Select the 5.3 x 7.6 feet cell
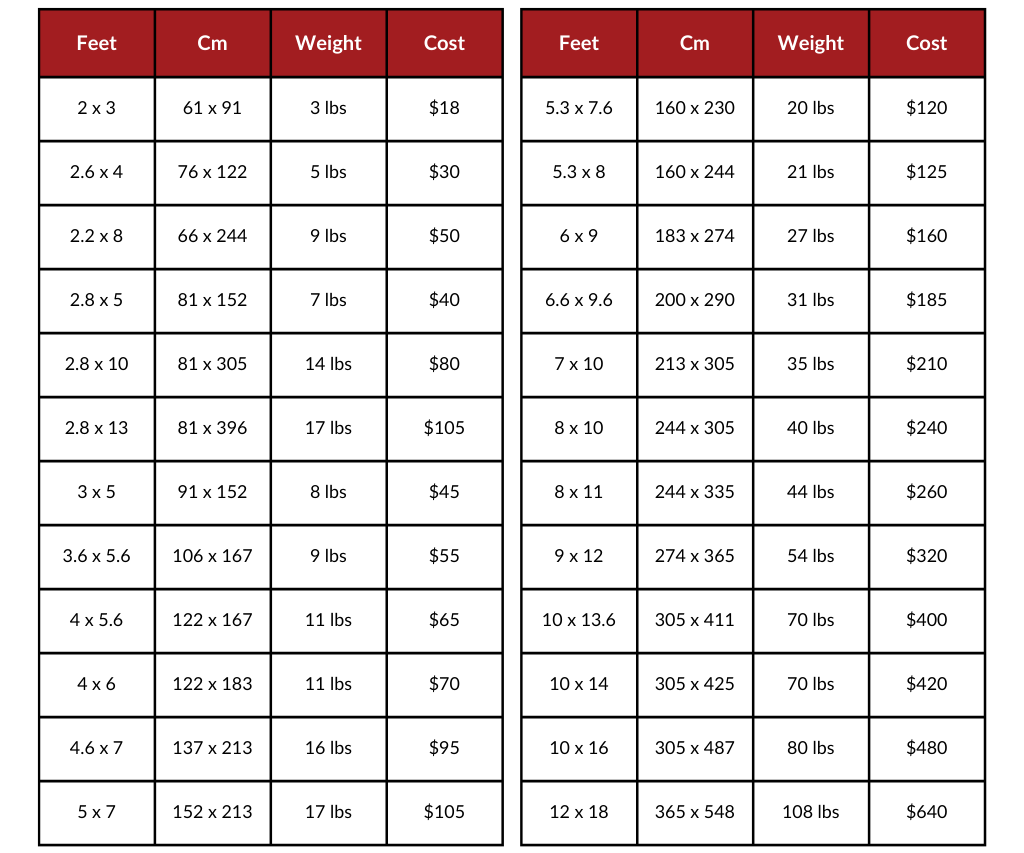Screen dimensions: 1024x853 click(579, 108)
